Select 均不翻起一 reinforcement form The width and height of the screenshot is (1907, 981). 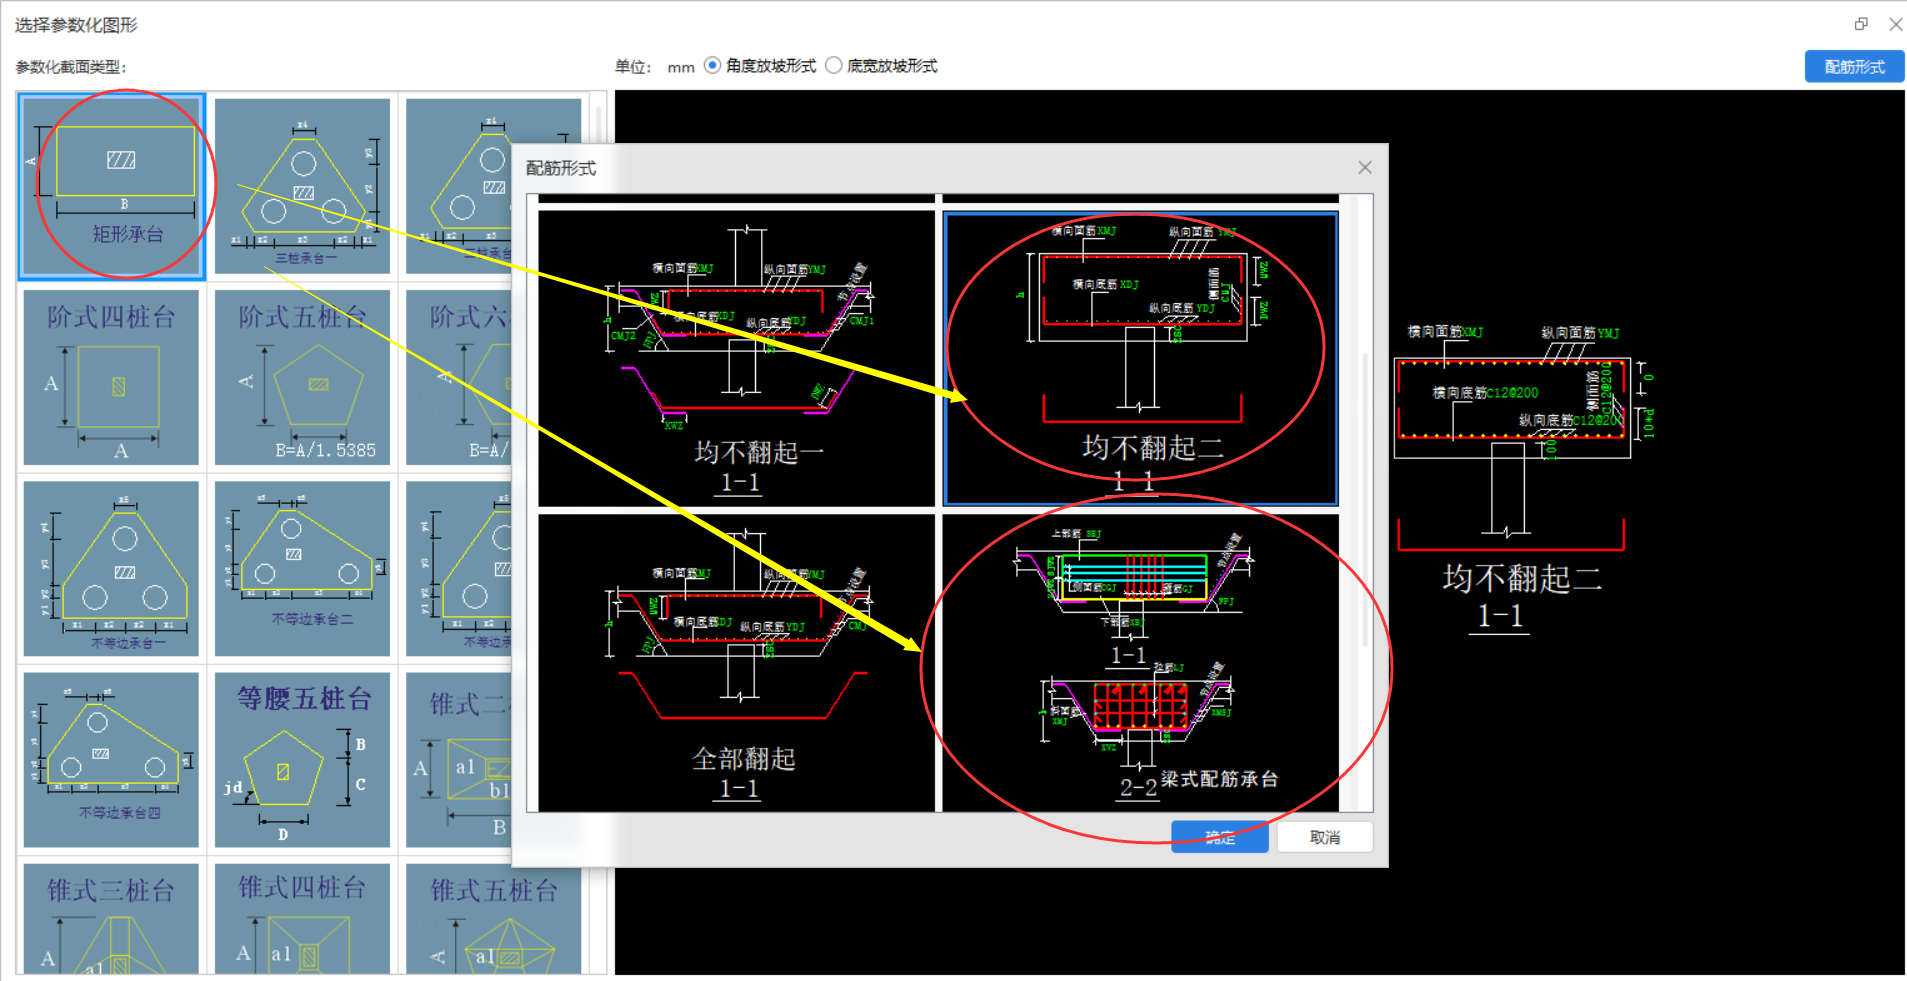[x=736, y=358]
